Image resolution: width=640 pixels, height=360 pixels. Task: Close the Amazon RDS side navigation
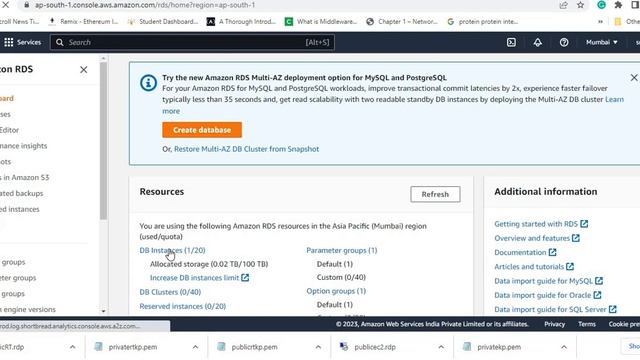[x=84, y=70]
